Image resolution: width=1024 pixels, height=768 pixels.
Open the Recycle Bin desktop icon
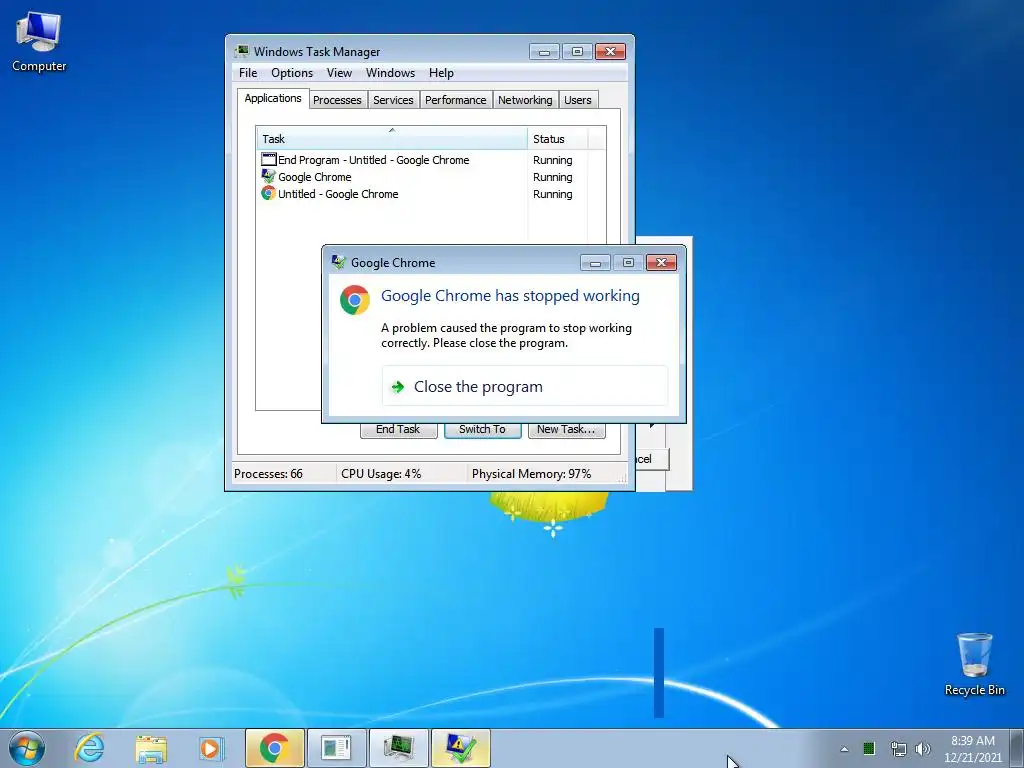pyautogui.click(x=974, y=664)
